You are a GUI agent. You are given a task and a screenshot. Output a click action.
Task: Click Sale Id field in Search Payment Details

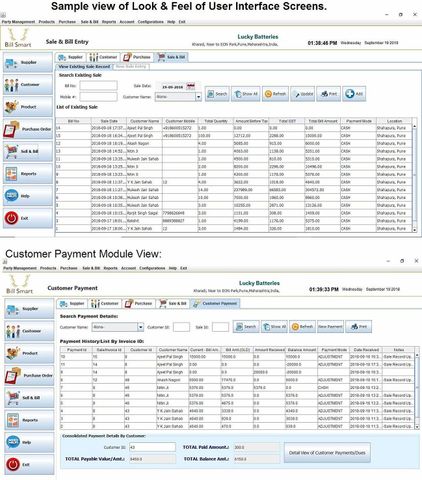point(220,327)
